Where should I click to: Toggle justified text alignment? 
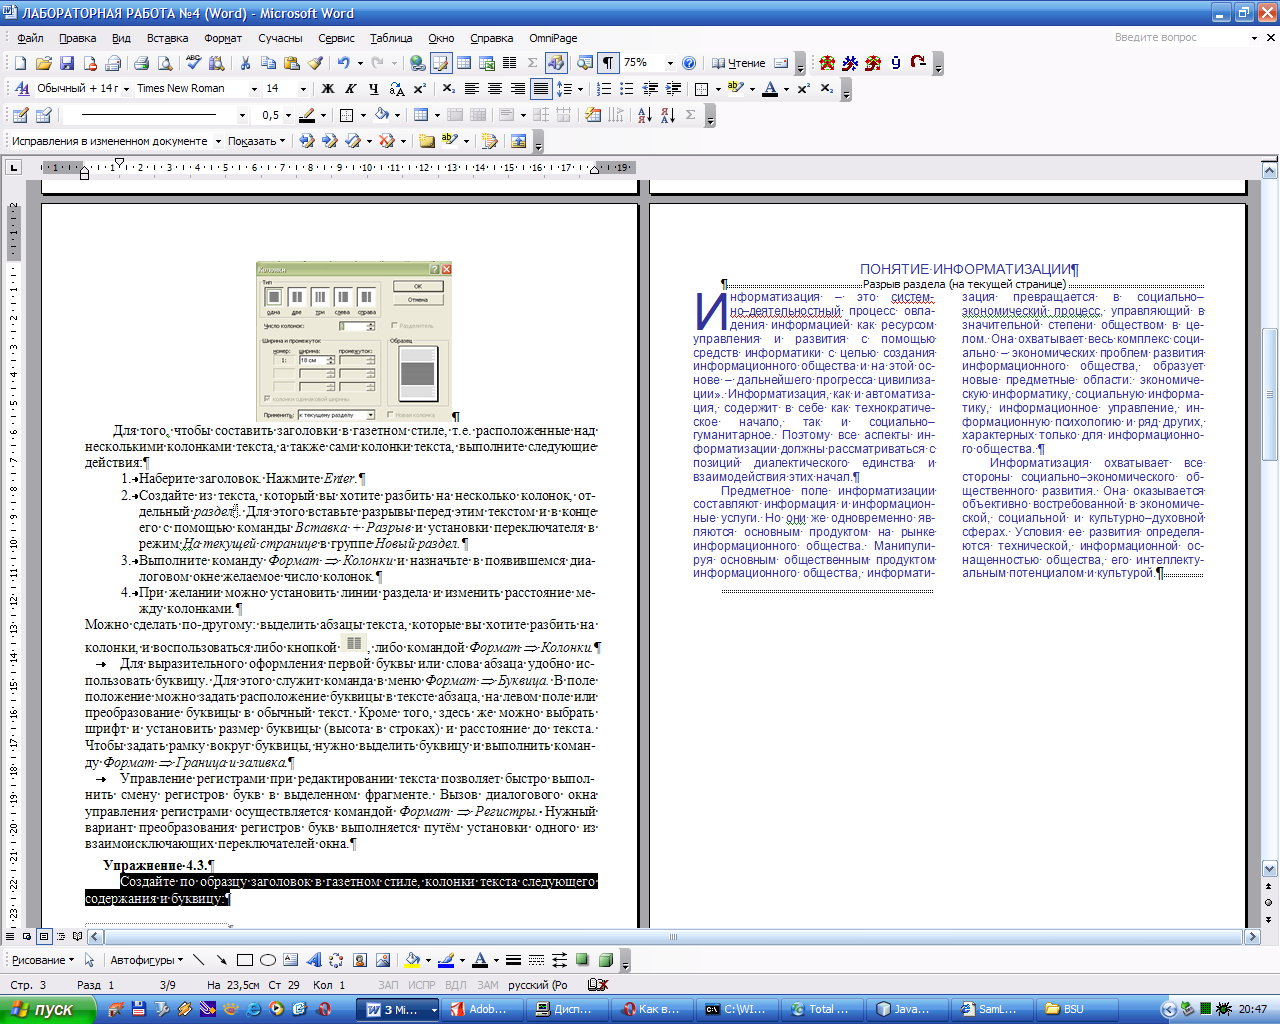point(541,89)
